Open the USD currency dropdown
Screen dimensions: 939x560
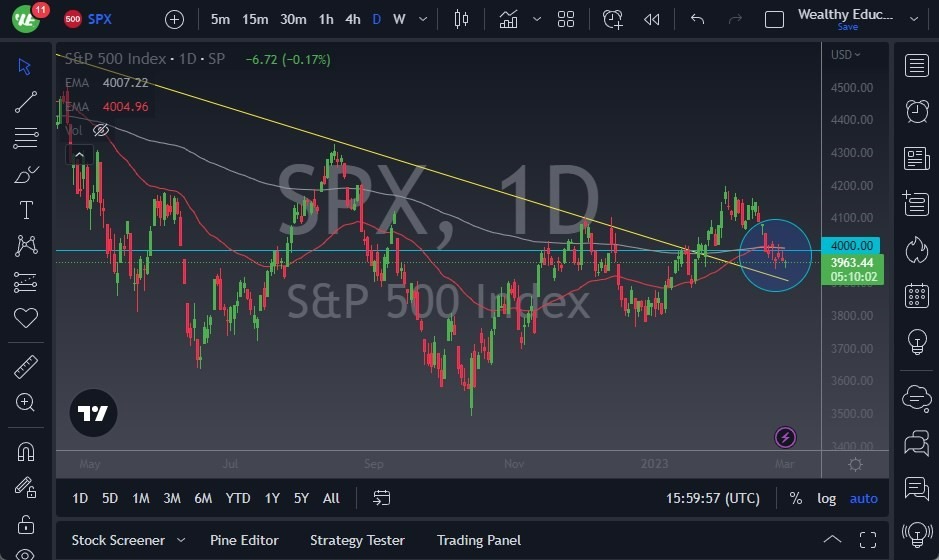pyautogui.click(x=845, y=55)
